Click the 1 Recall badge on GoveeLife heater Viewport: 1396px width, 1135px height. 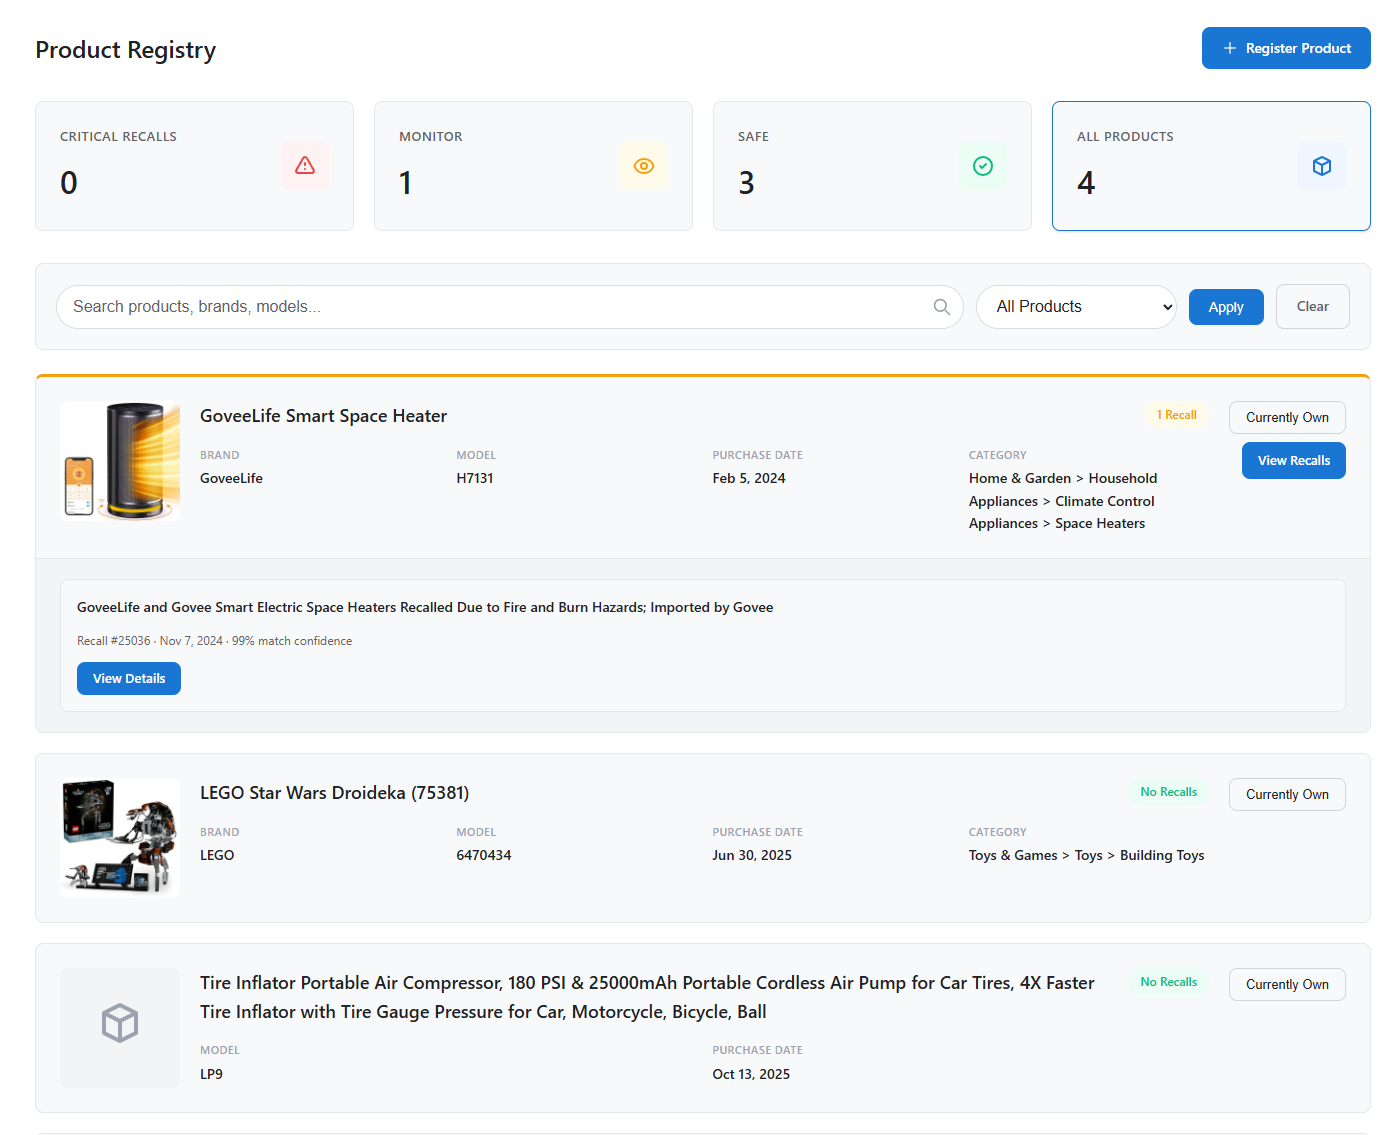click(1177, 415)
